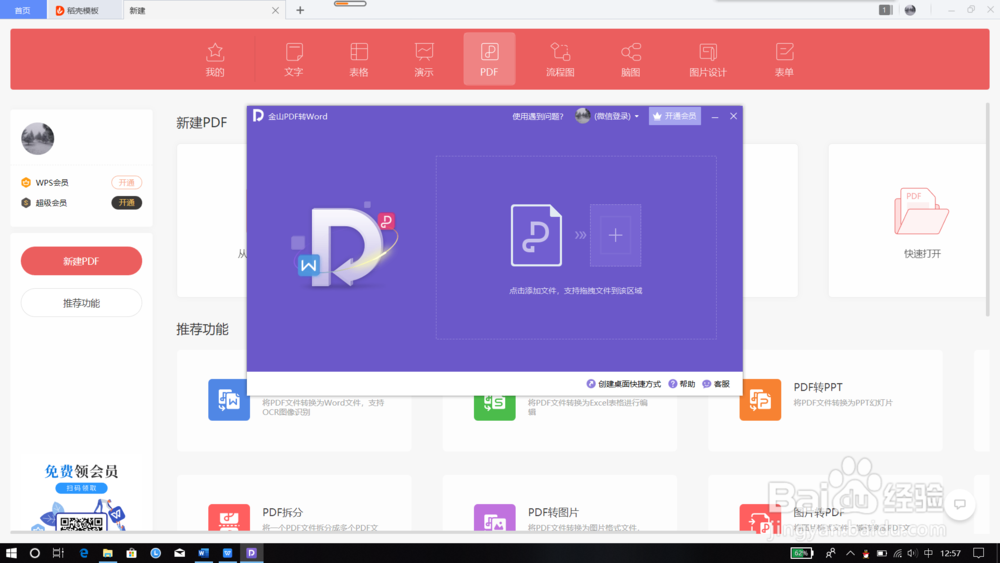The width and height of the screenshot is (1000, 563).
Task: Click the purple PDF app taskbar icon
Action: click(x=251, y=553)
